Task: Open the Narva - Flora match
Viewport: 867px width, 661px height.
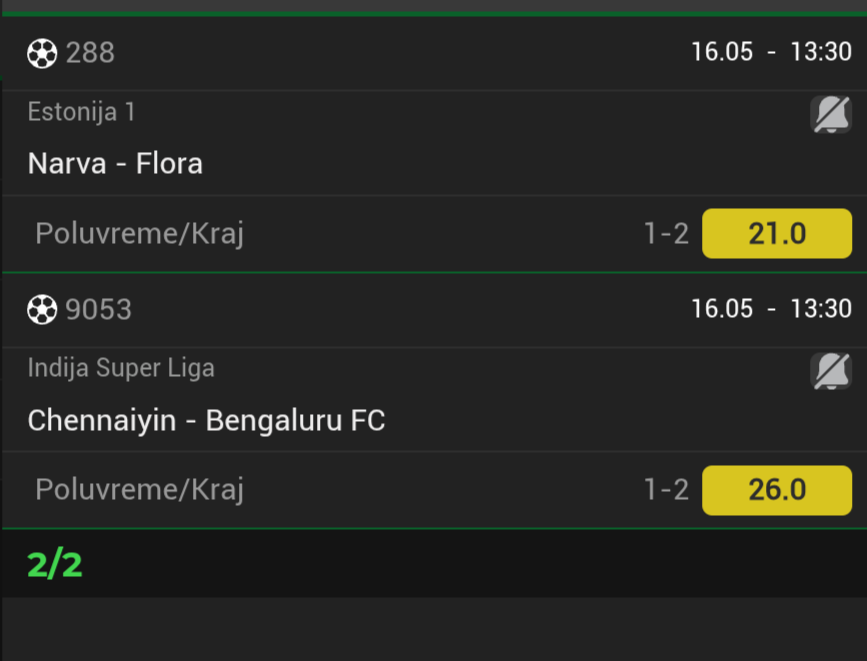Action: (115, 164)
